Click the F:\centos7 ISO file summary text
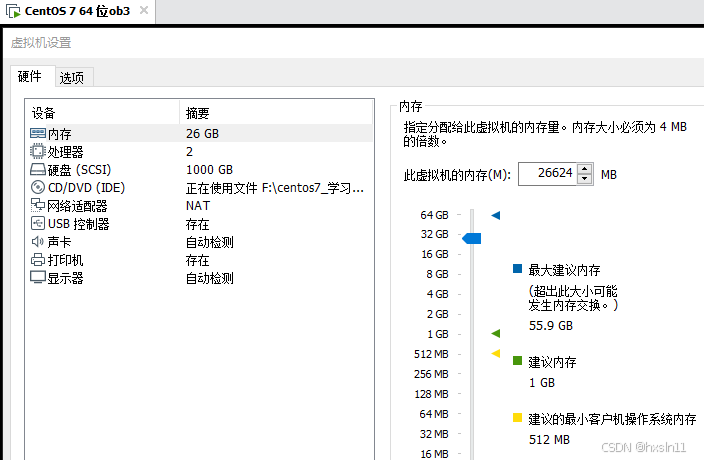 click(x=275, y=188)
